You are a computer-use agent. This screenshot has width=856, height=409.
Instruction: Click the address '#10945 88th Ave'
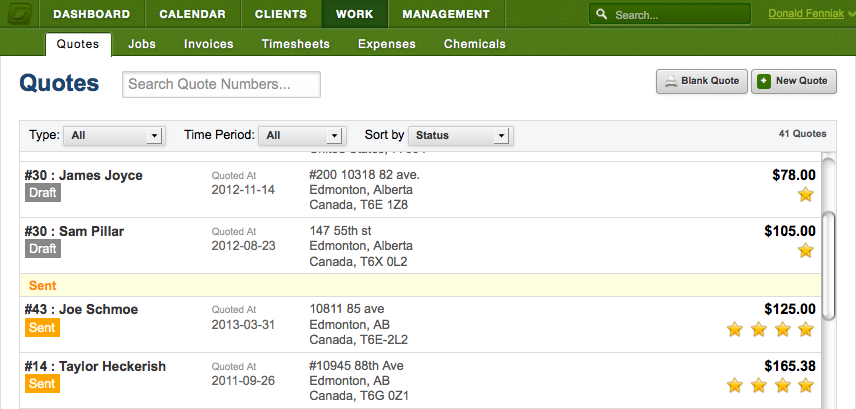point(356,365)
